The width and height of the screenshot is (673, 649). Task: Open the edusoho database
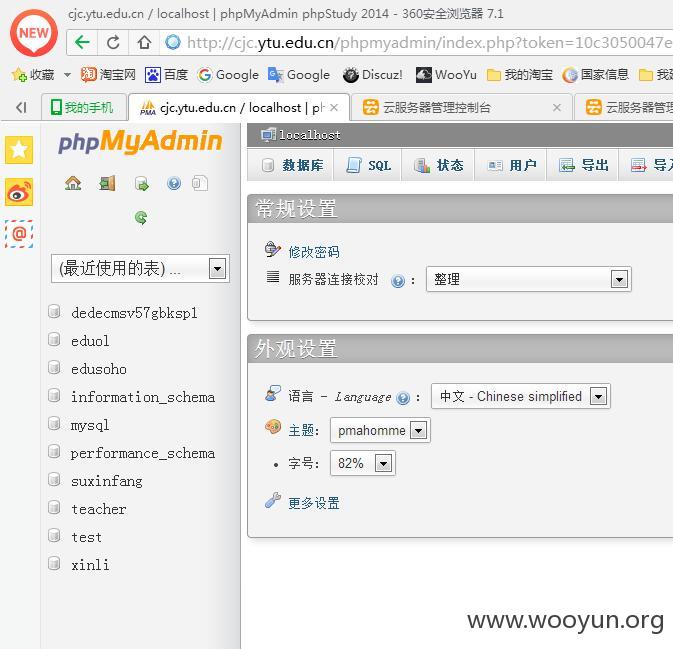[x=99, y=369]
